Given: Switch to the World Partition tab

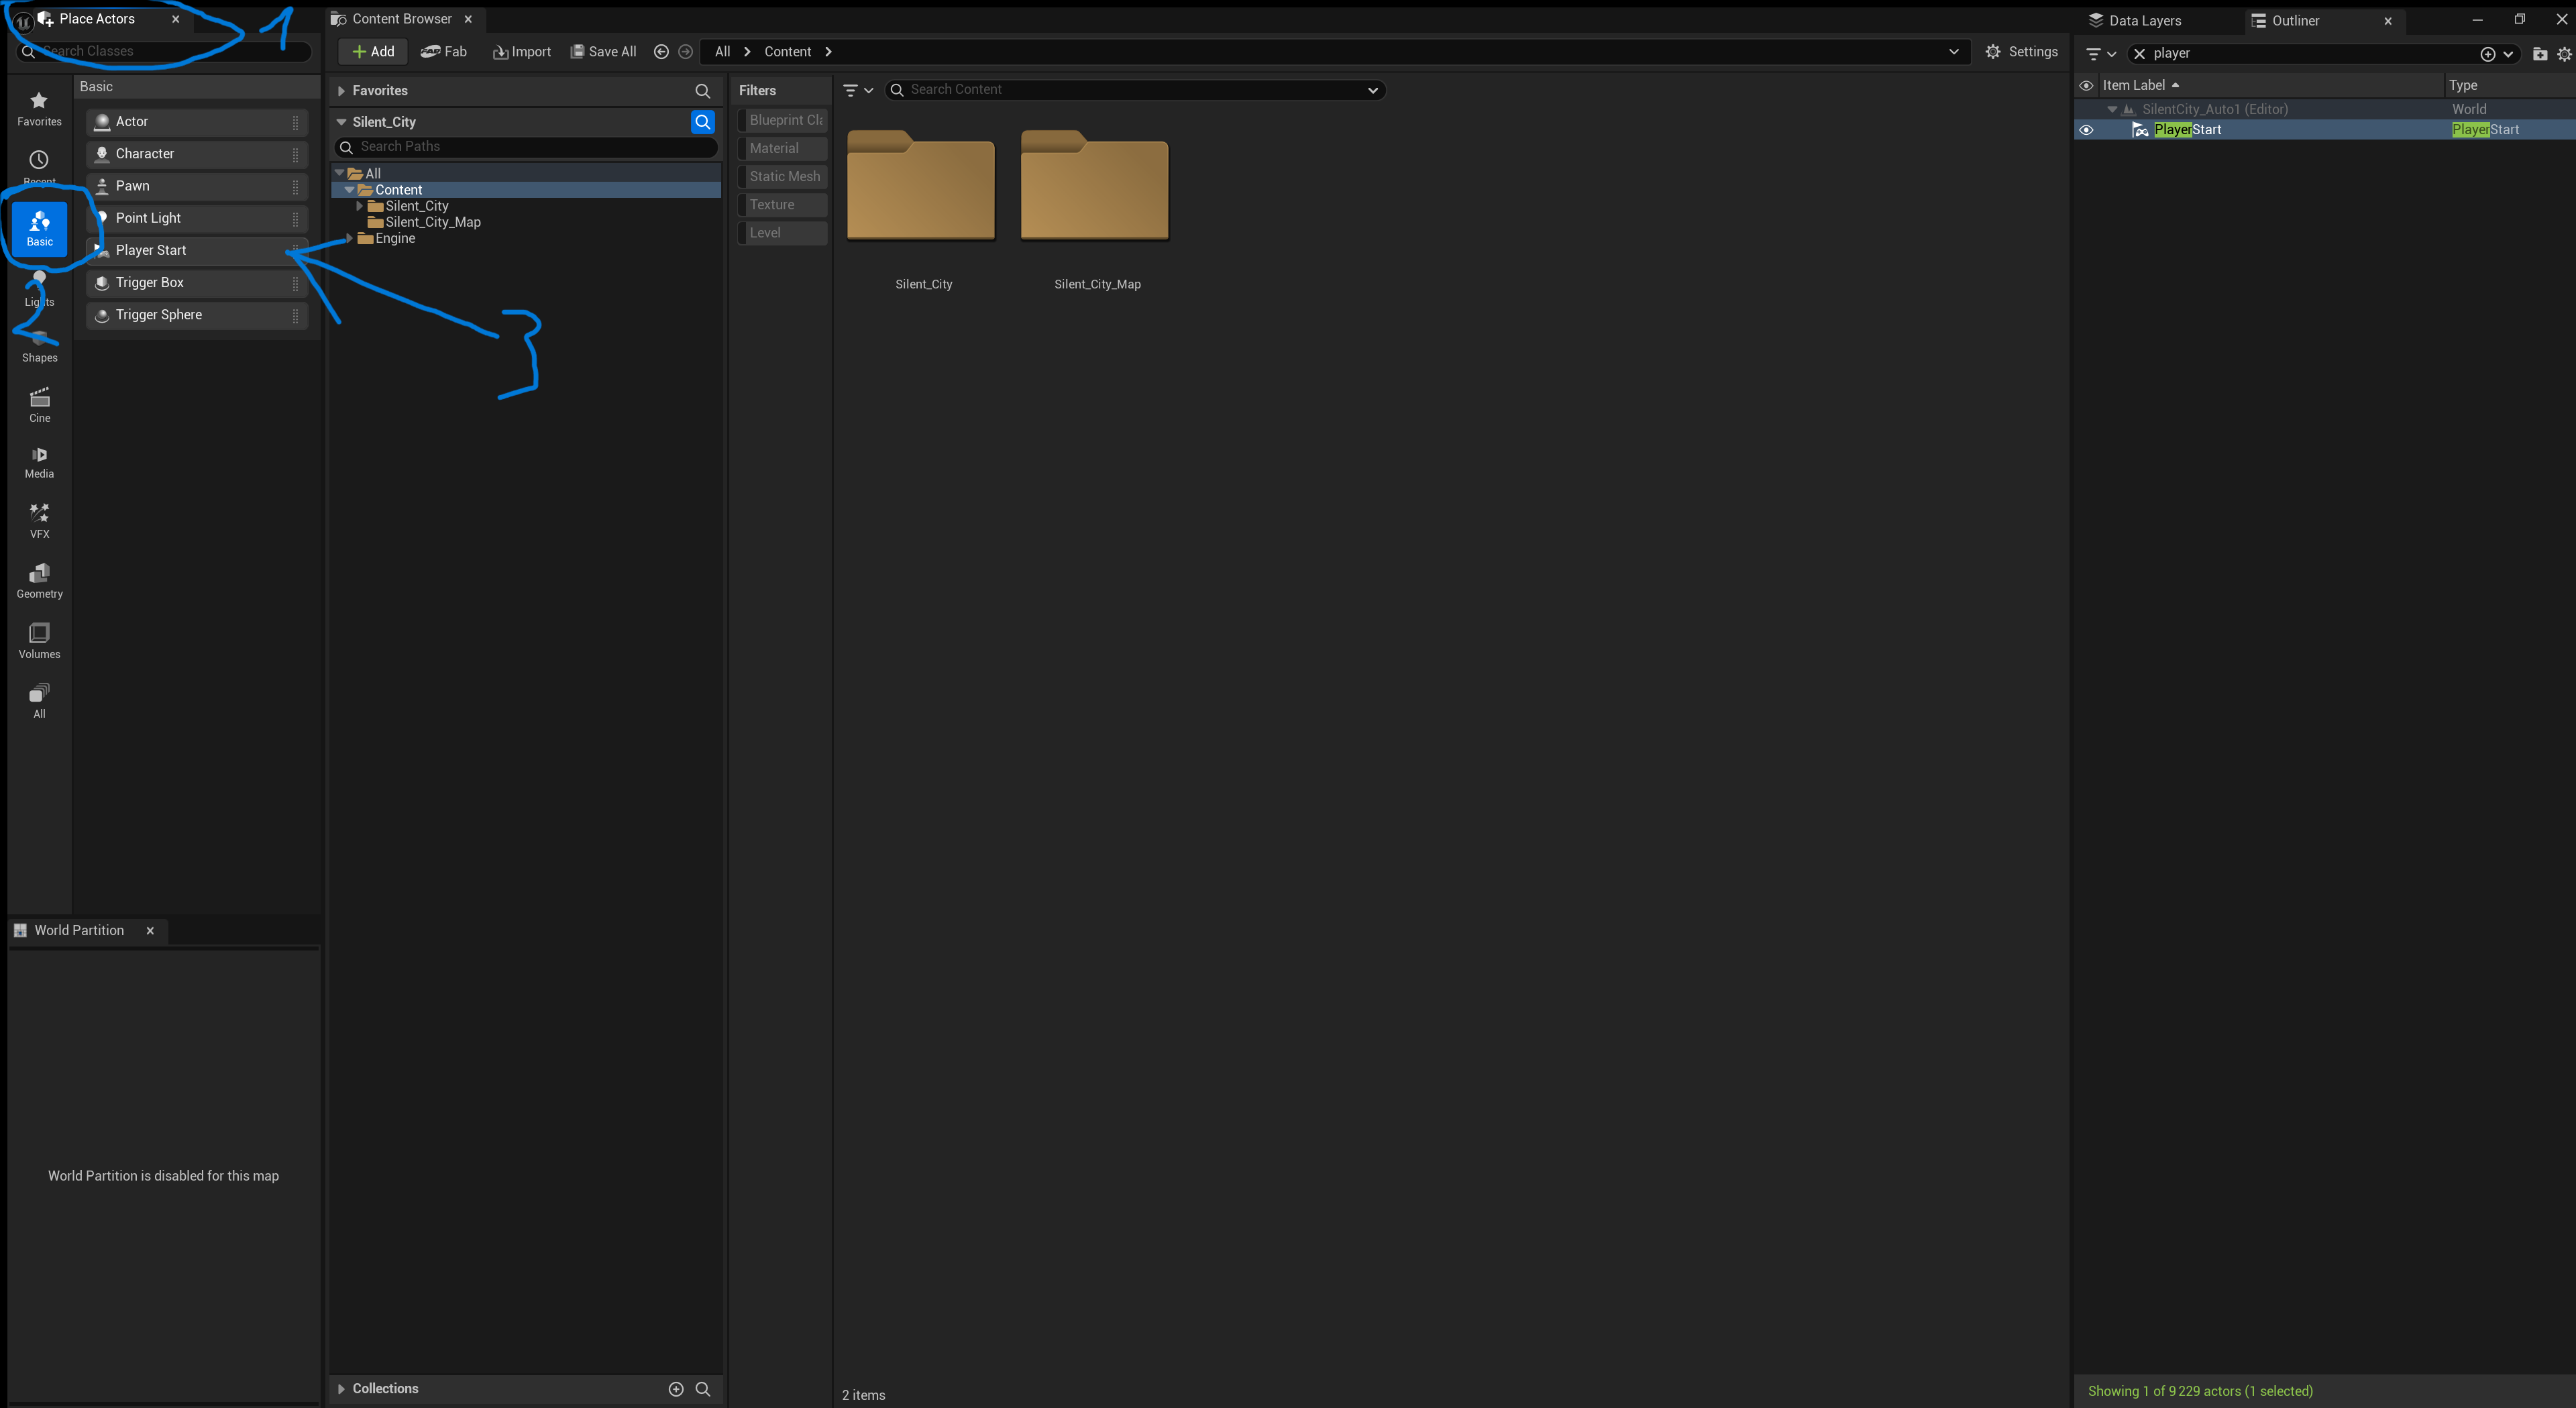Looking at the screenshot, I should (x=79, y=930).
